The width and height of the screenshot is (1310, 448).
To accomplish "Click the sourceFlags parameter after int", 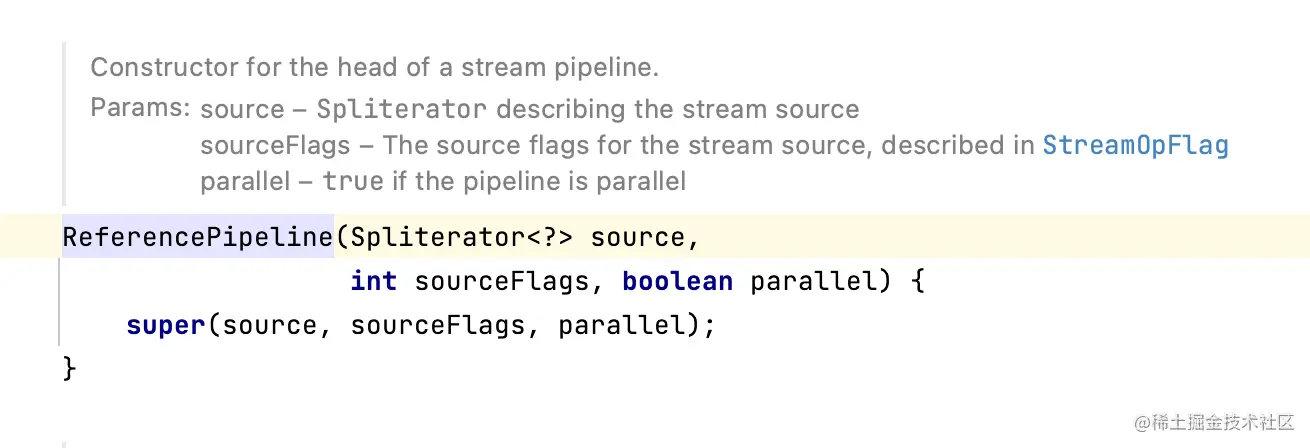I will [501, 282].
